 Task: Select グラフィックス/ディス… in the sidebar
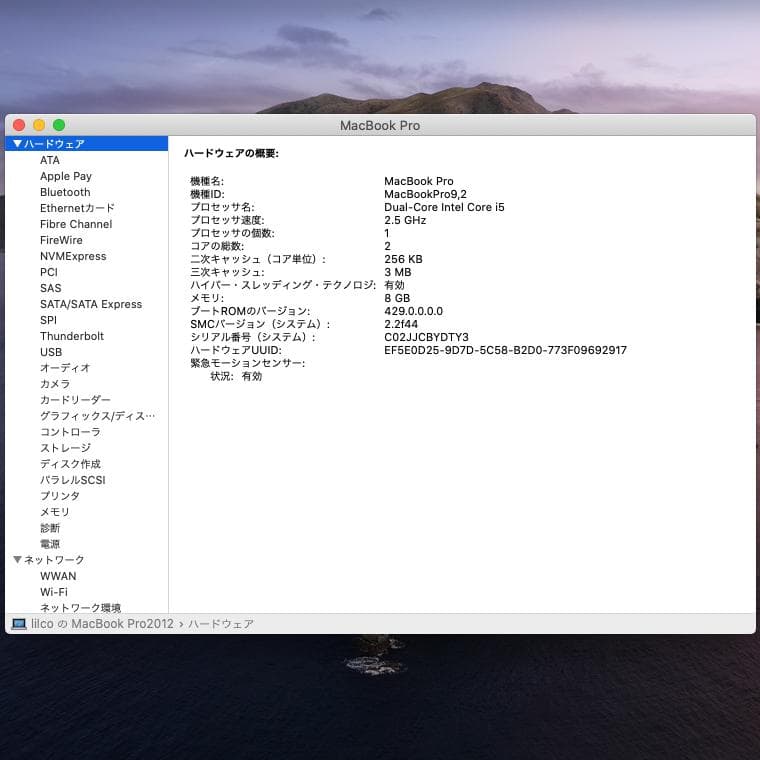click(97, 416)
